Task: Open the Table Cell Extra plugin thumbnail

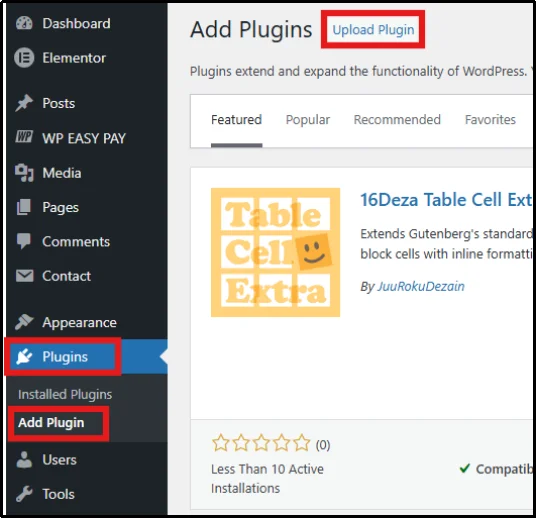Action: (275, 252)
